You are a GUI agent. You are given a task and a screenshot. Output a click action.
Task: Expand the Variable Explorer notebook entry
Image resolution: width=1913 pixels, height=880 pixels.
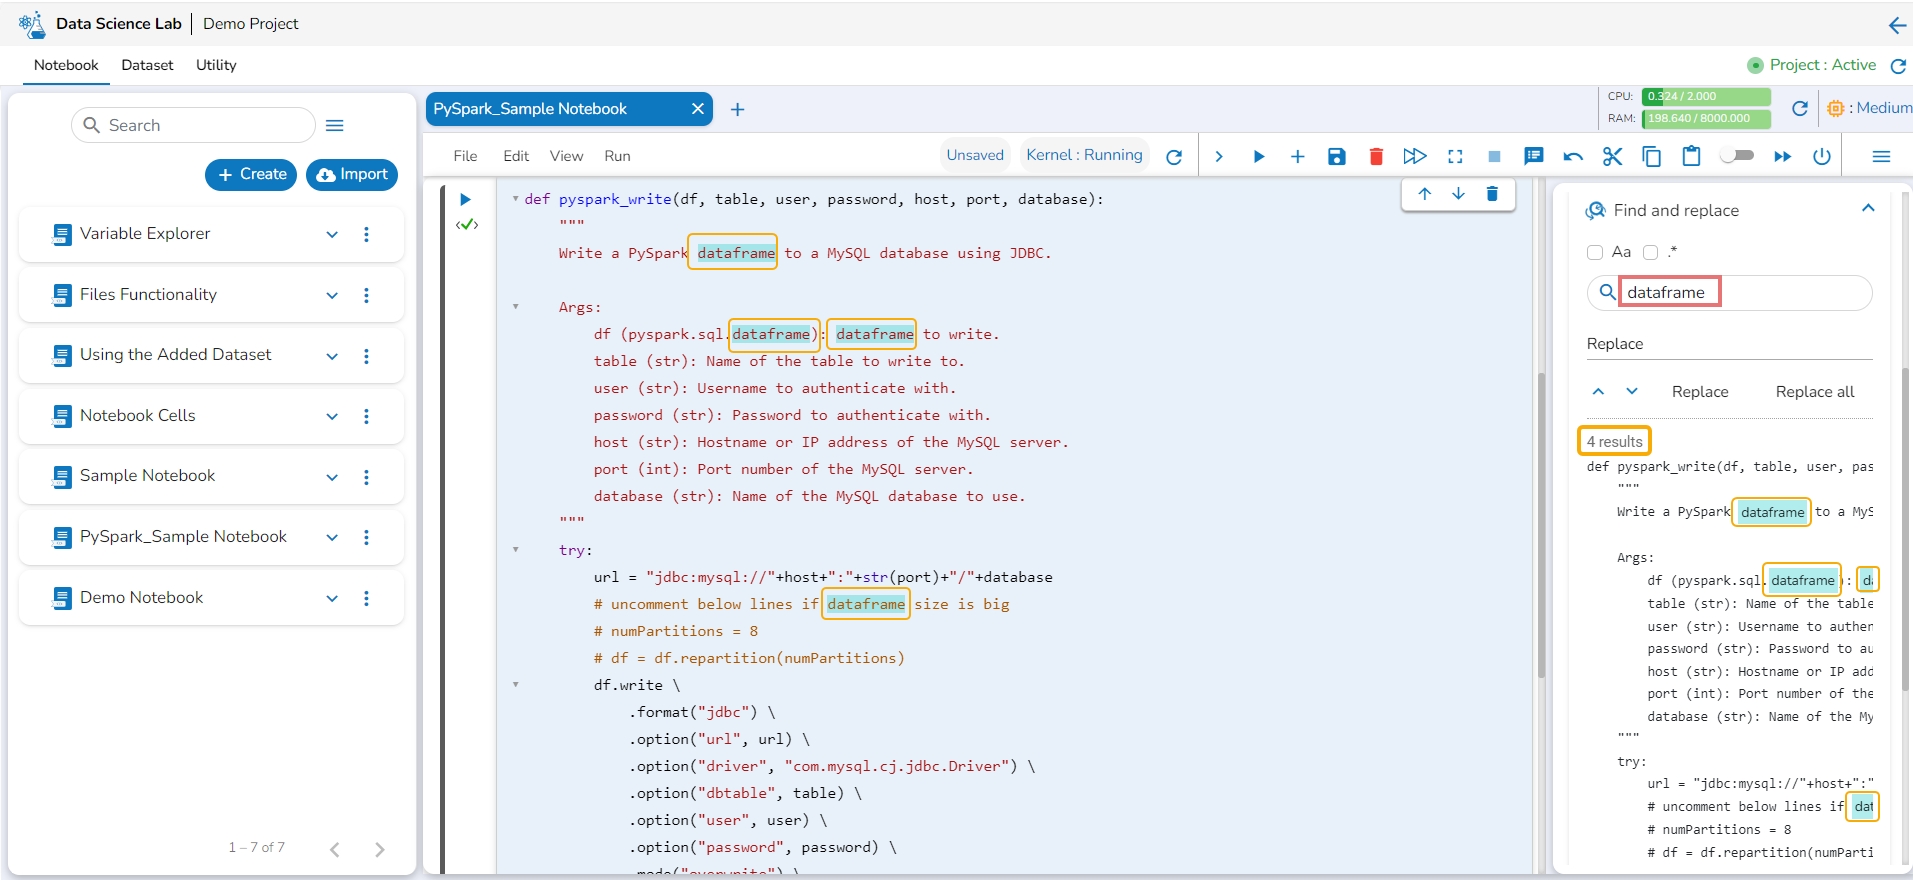tap(332, 234)
